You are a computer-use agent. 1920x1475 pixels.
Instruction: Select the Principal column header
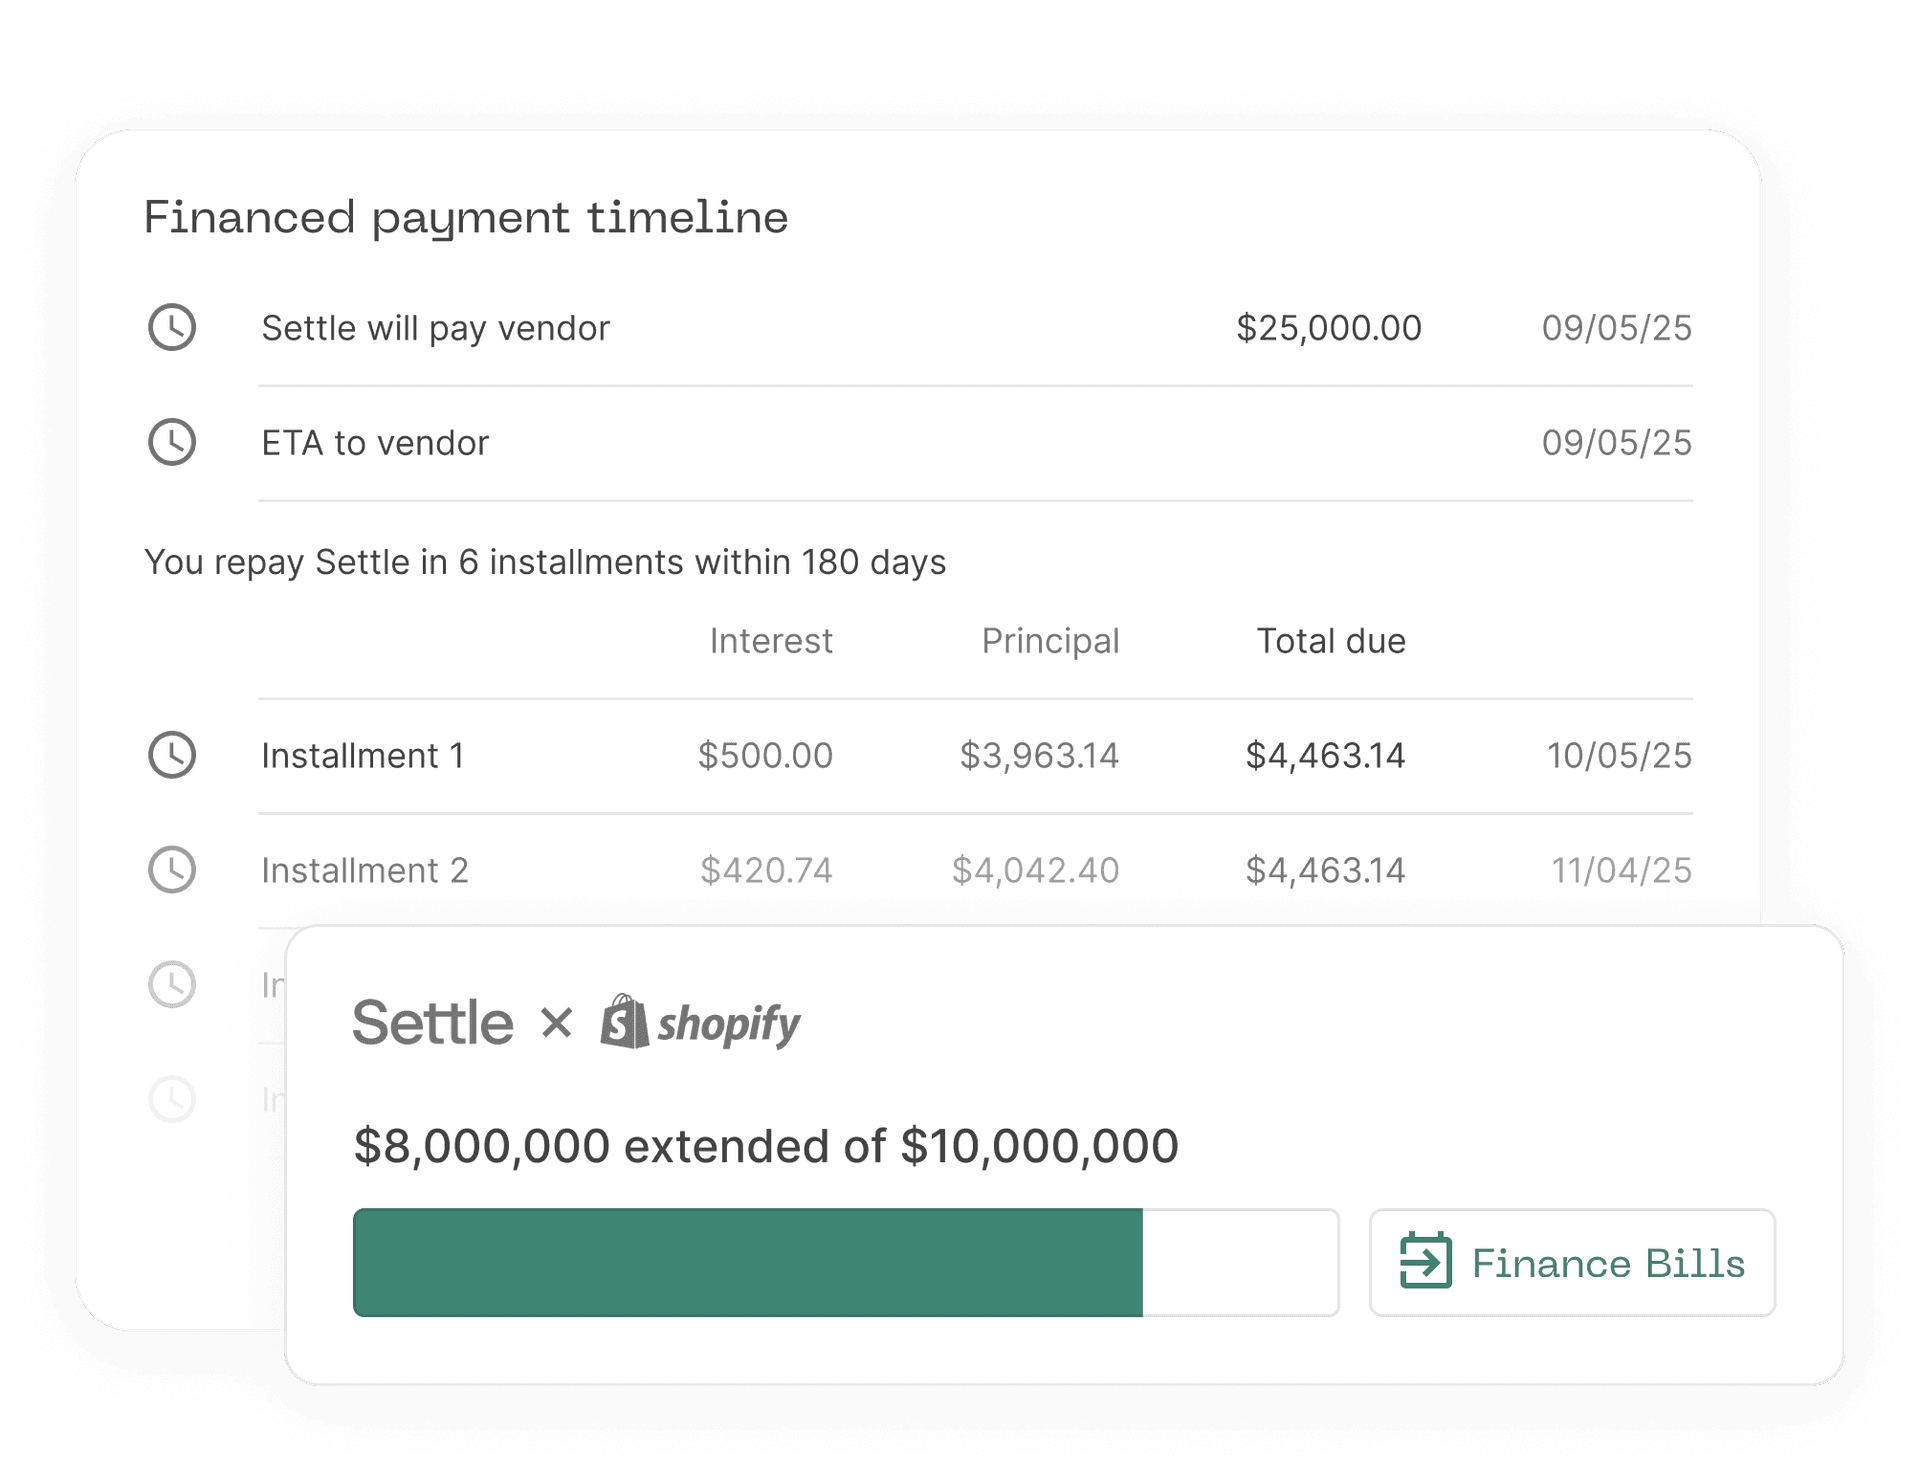[x=1050, y=641]
